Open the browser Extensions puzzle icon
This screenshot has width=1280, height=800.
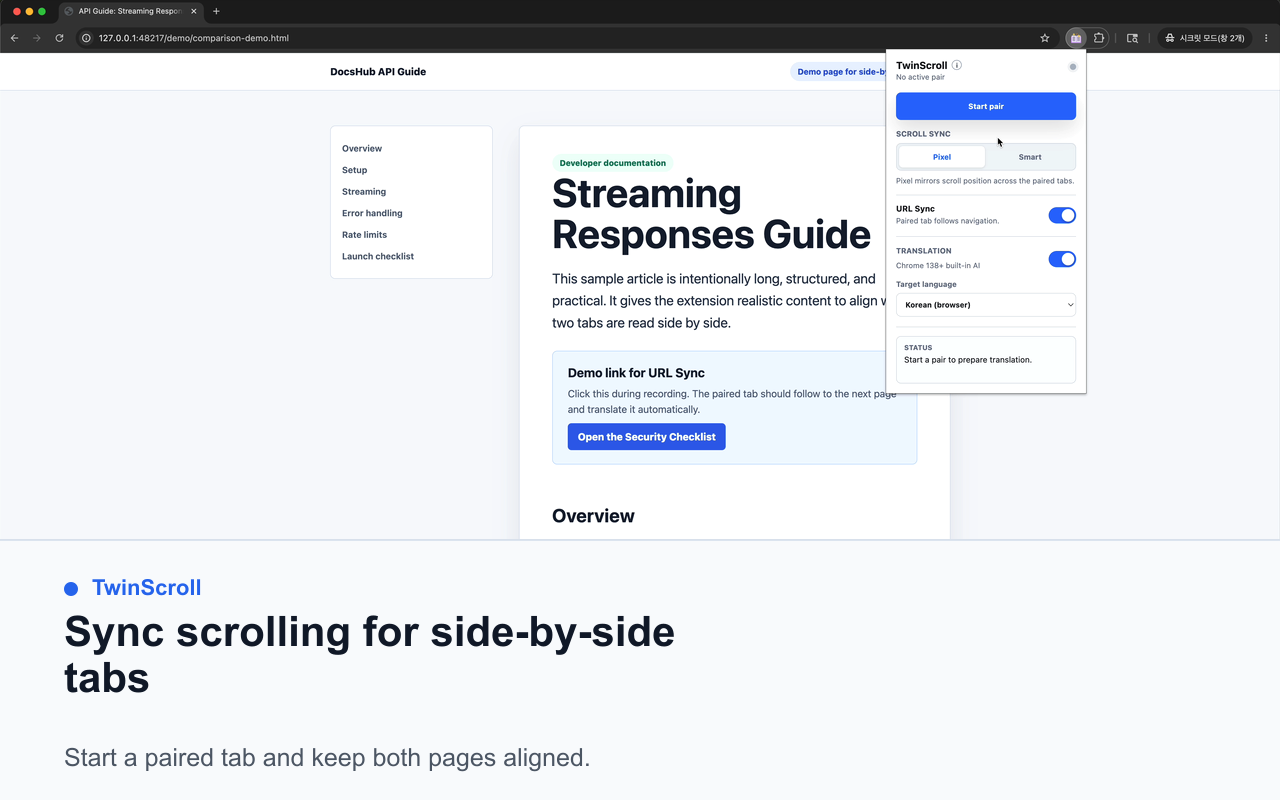pyautogui.click(x=1099, y=38)
